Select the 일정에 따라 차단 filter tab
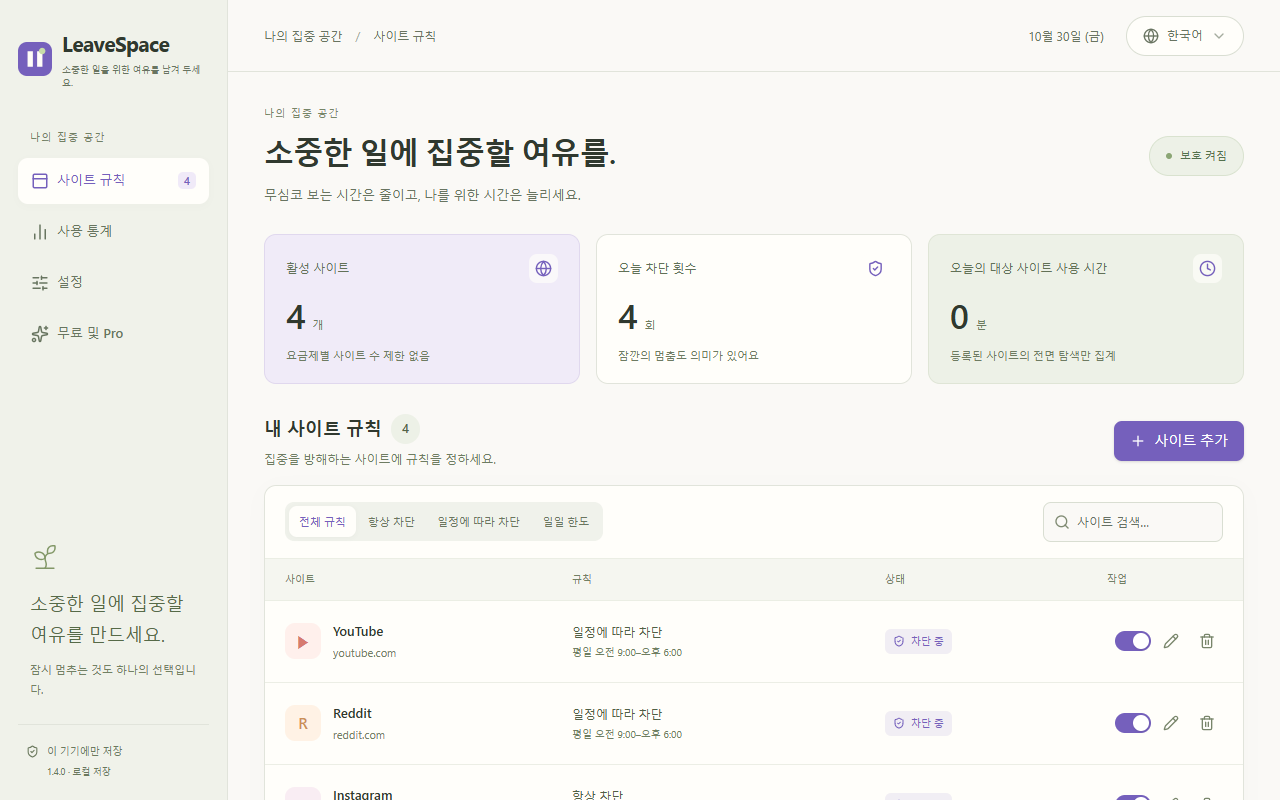The height and width of the screenshot is (800, 1280). coord(479,522)
